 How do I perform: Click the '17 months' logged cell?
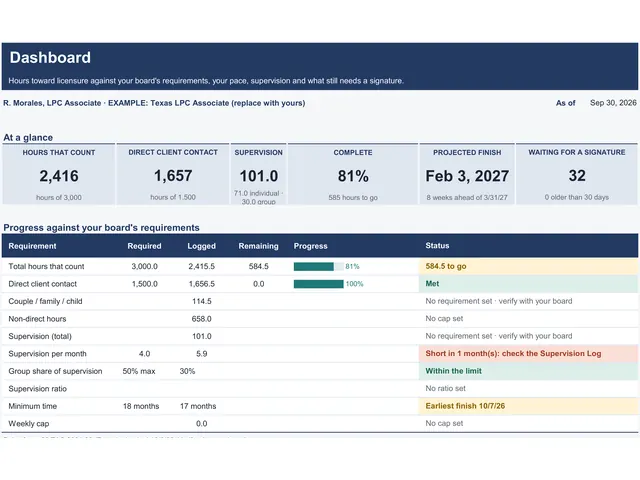[198, 406]
